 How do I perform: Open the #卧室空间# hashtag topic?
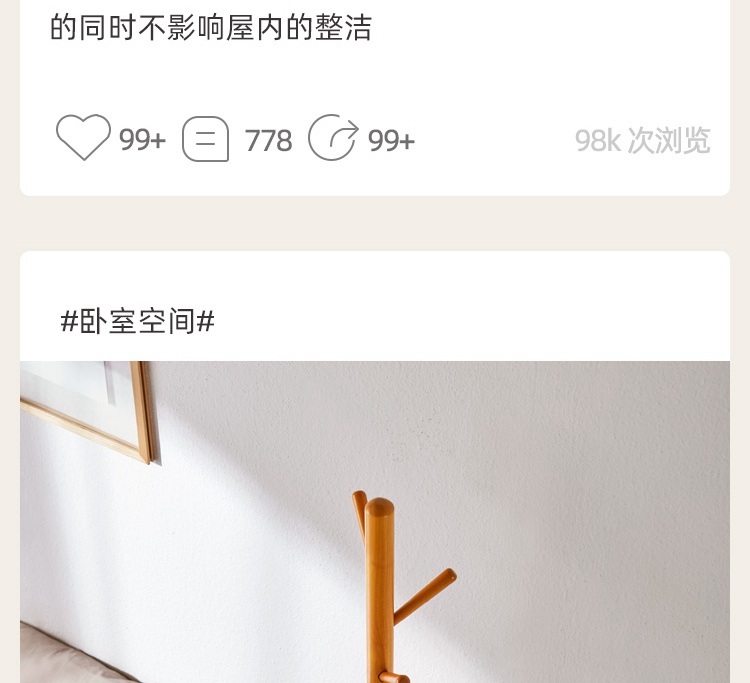click(138, 321)
